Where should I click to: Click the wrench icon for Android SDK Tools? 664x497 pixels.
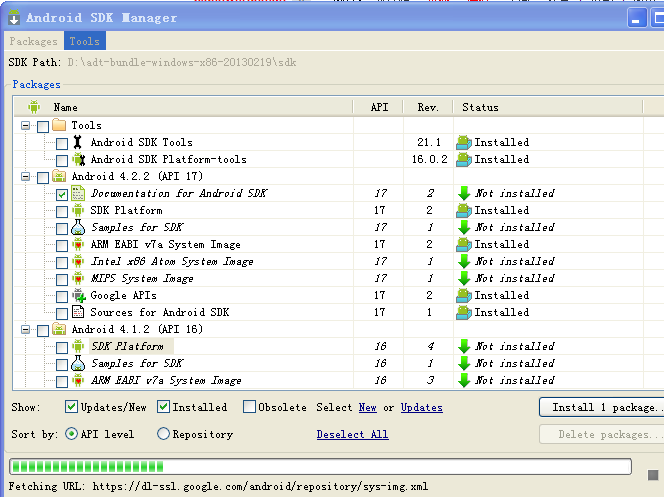(x=77, y=142)
